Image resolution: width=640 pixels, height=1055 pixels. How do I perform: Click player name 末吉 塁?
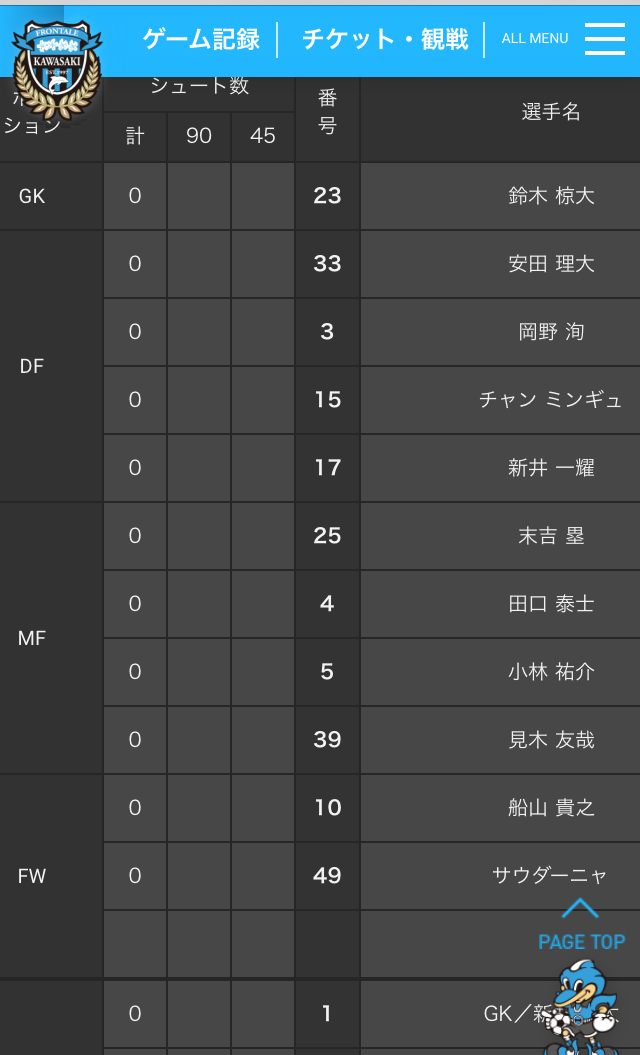click(x=551, y=536)
